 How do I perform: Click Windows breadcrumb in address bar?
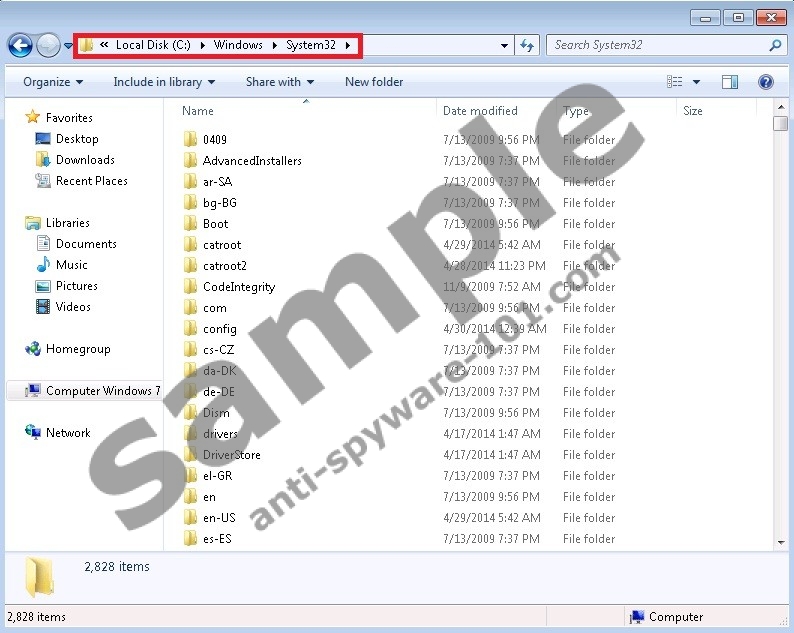pyautogui.click(x=238, y=45)
